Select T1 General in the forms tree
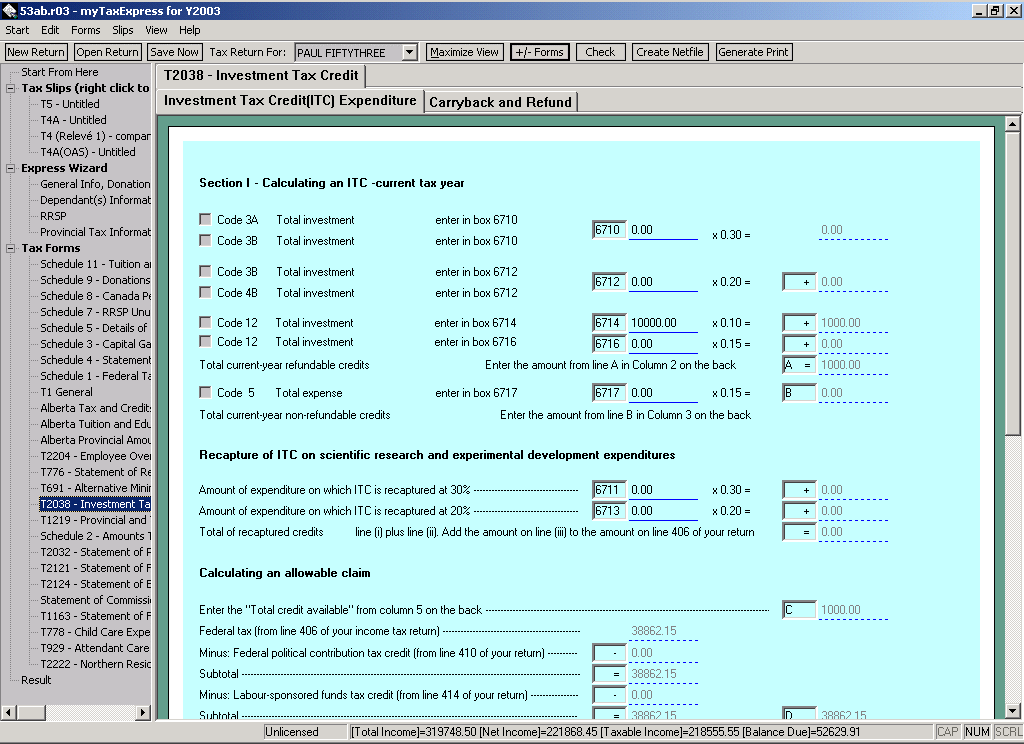 [66, 392]
